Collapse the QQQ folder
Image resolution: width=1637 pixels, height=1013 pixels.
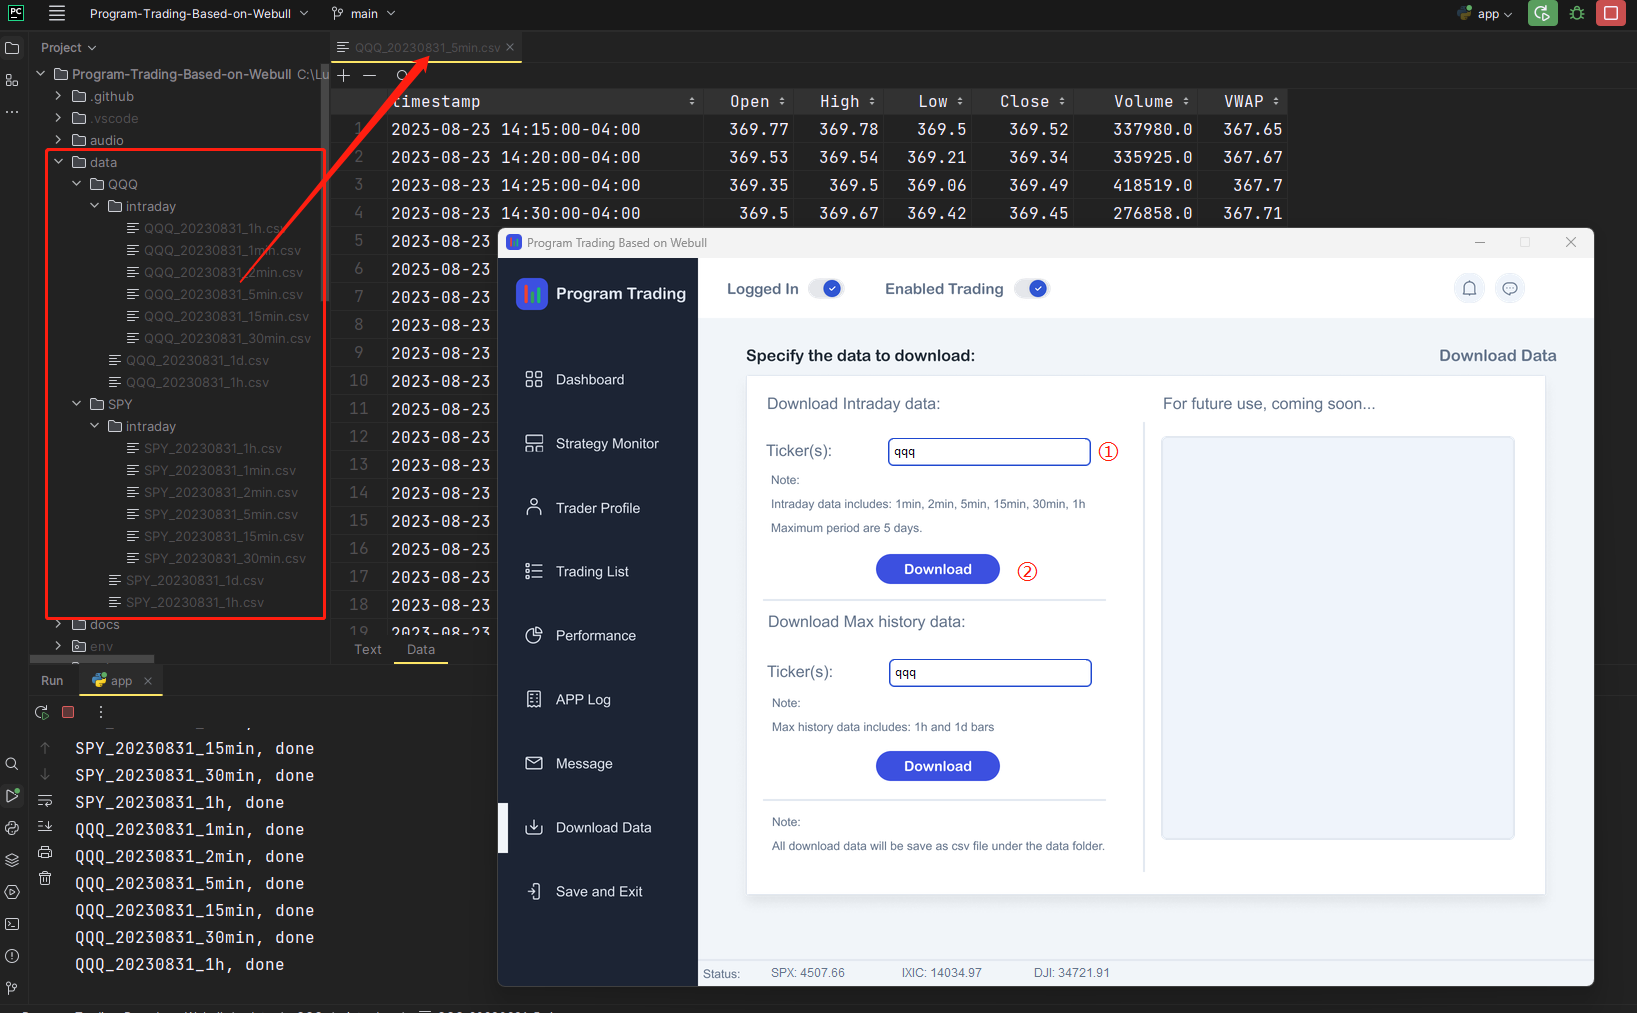(x=77, y=184)
